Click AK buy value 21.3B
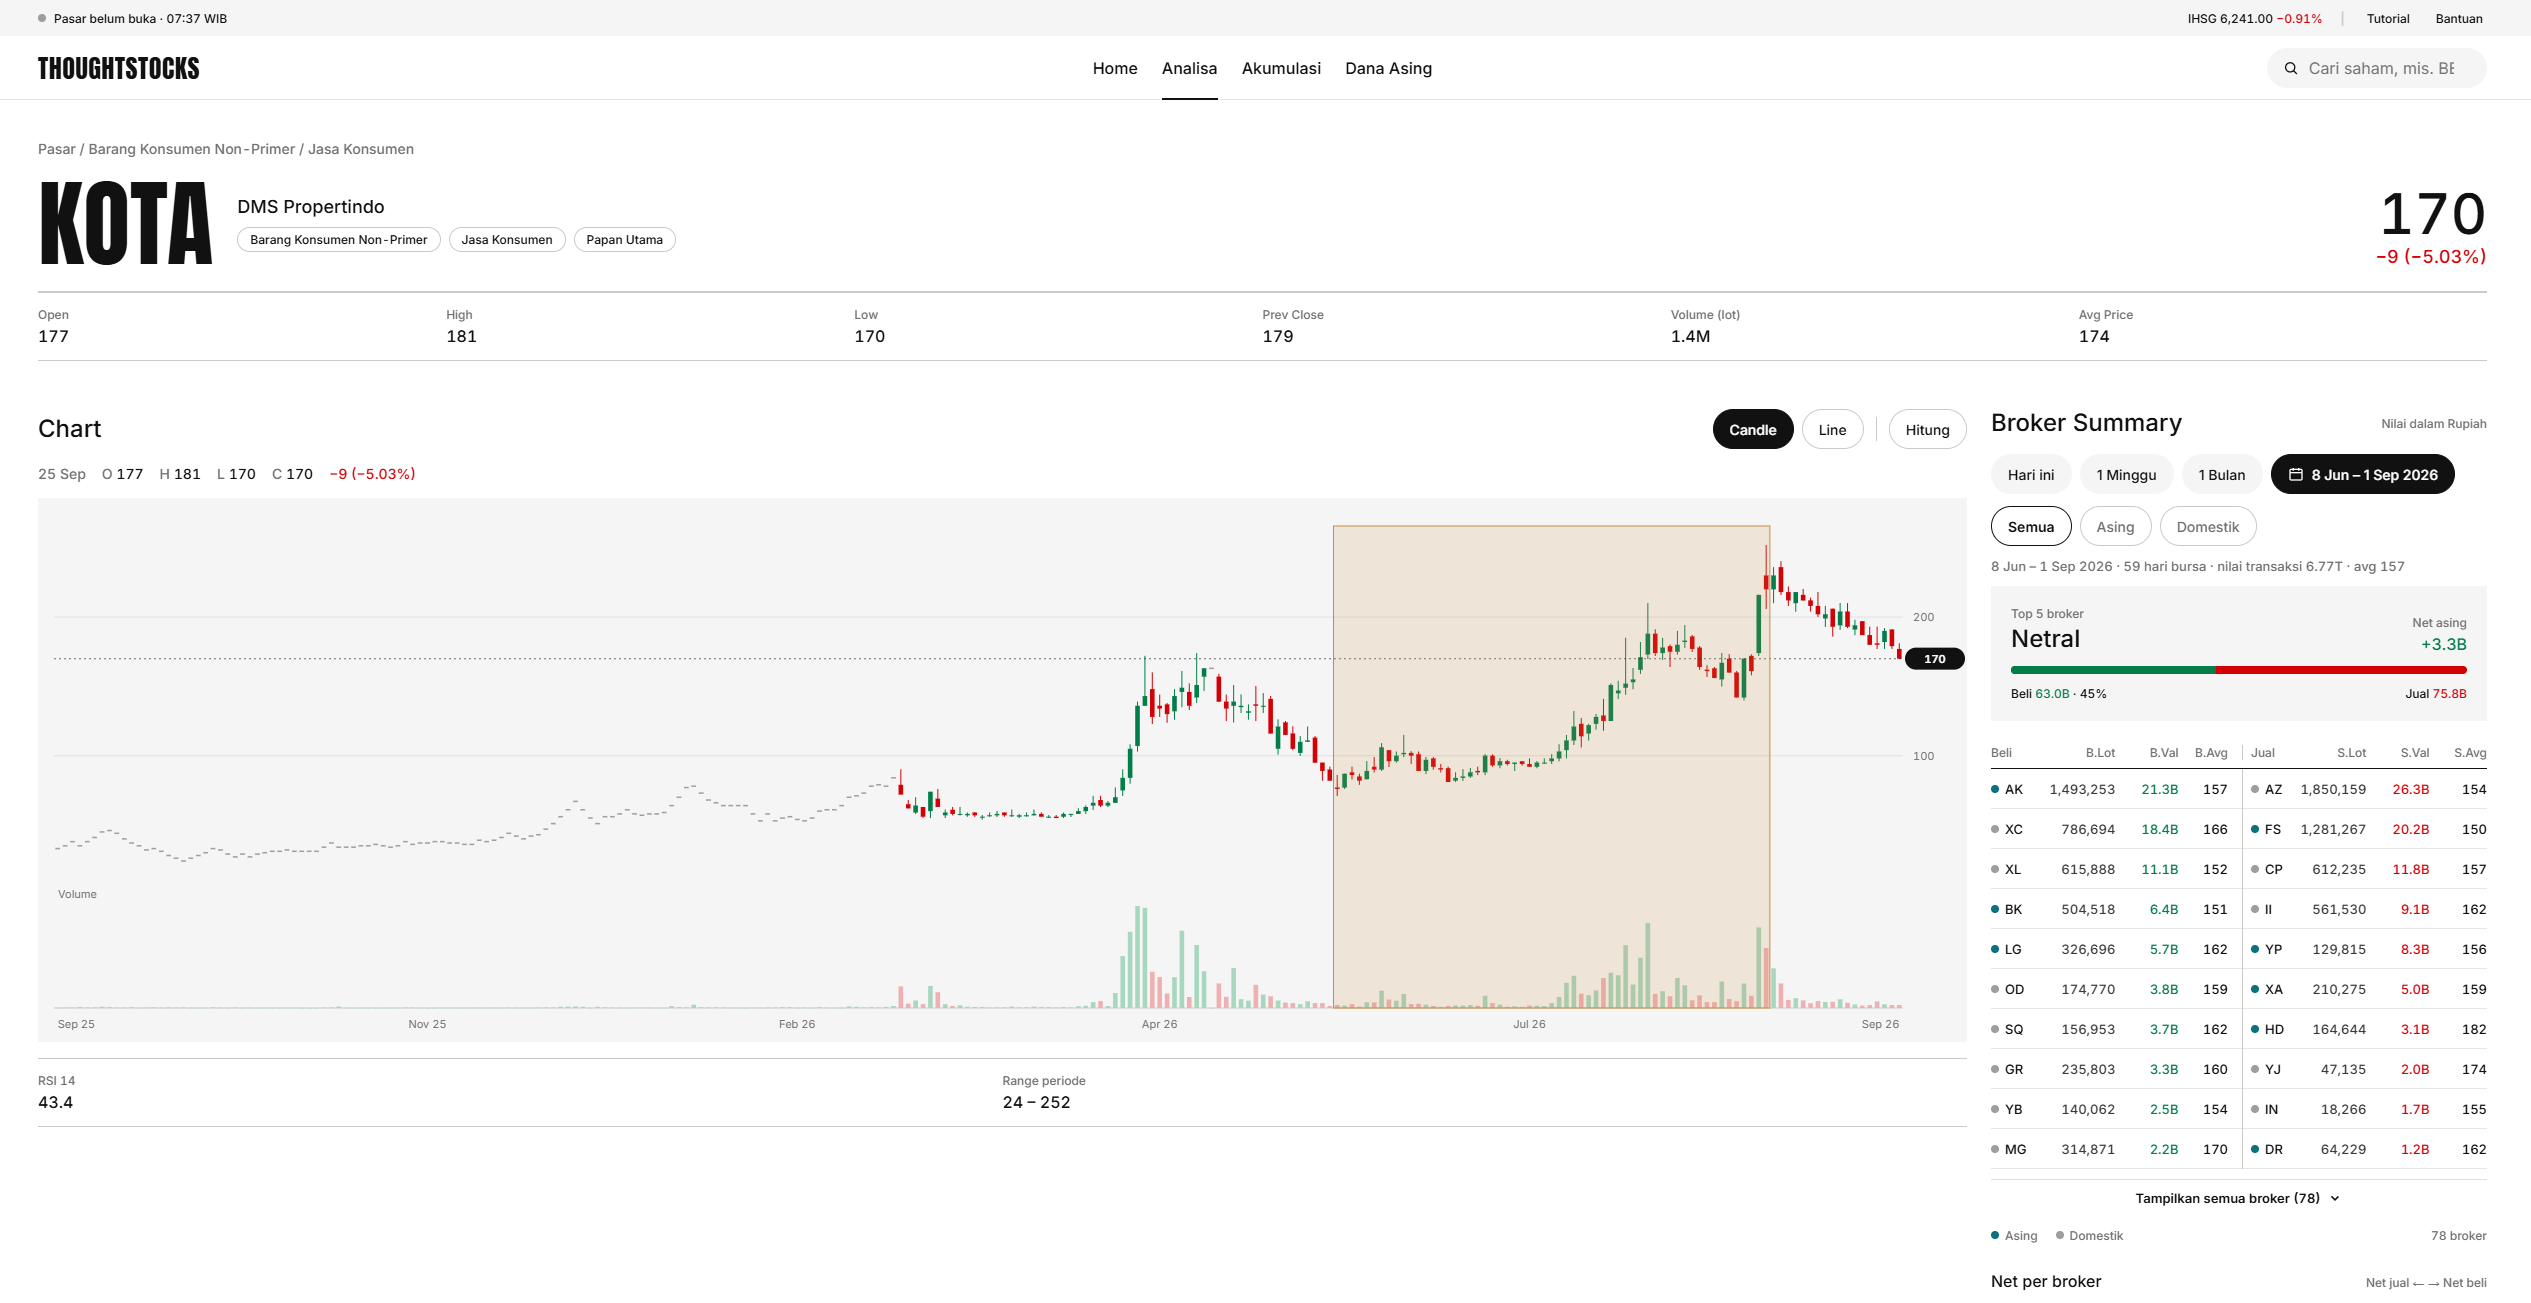 coord(2159,790)
